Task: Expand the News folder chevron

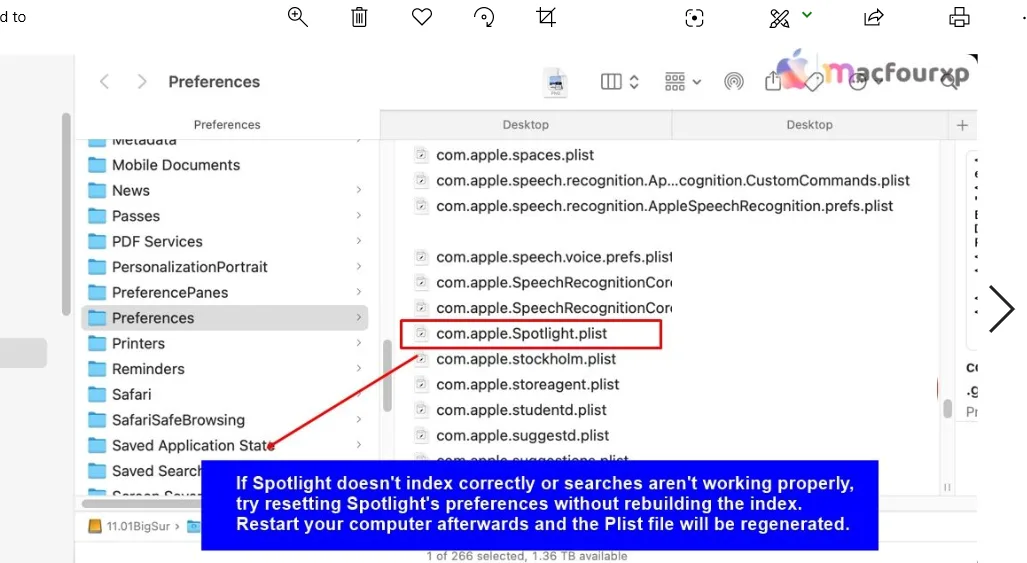Action: pos(359,190)
